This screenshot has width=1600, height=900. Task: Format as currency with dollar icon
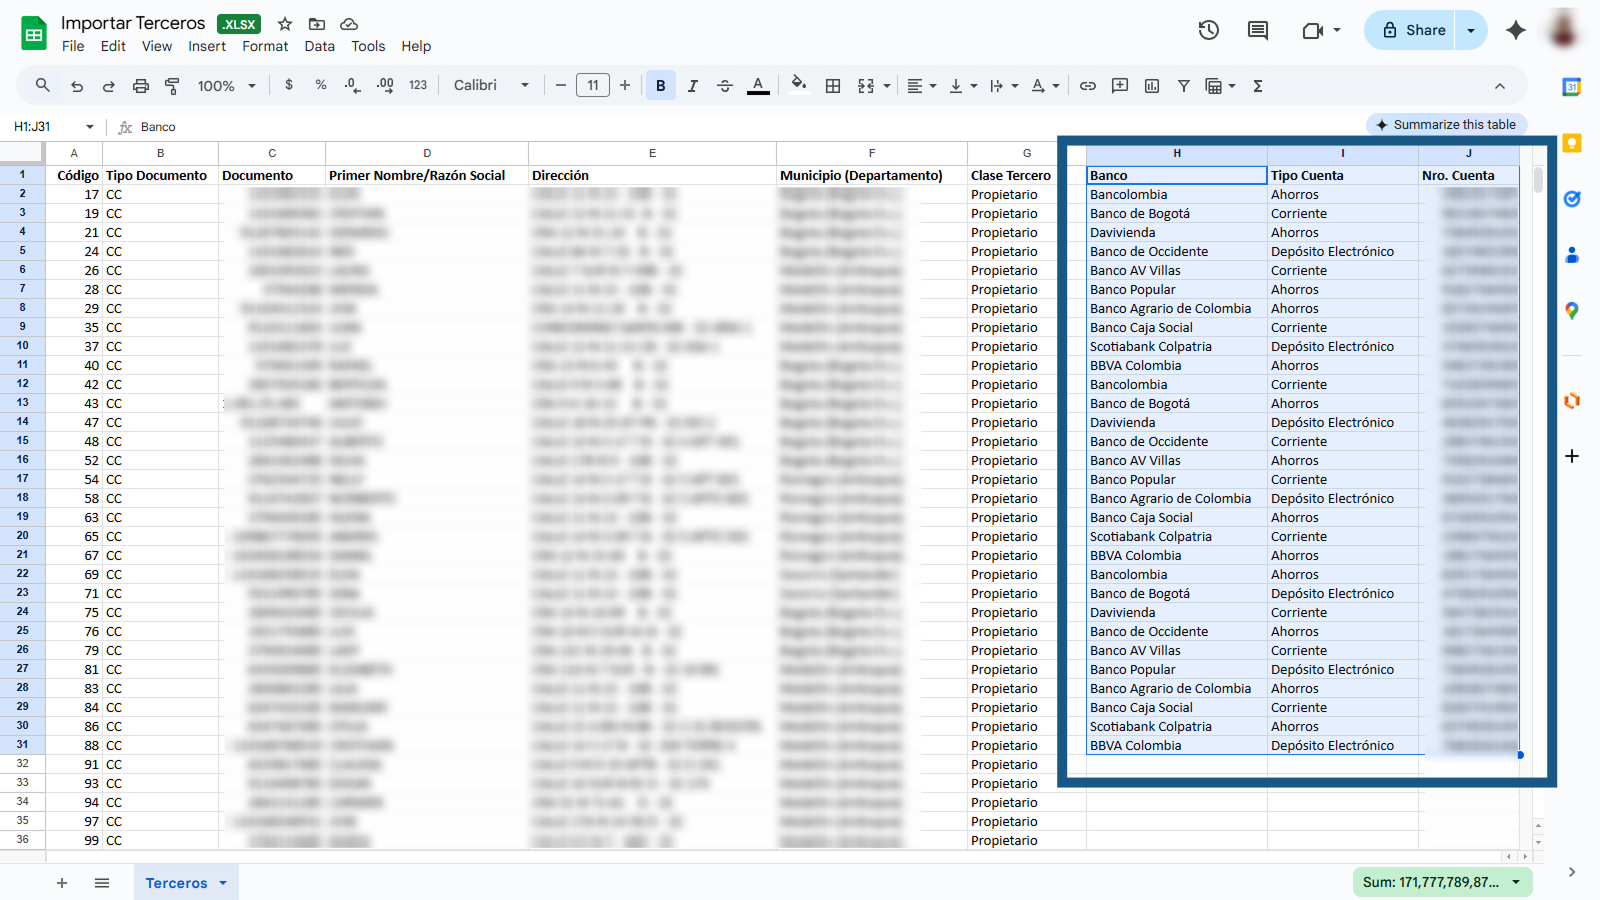[289, 85]
